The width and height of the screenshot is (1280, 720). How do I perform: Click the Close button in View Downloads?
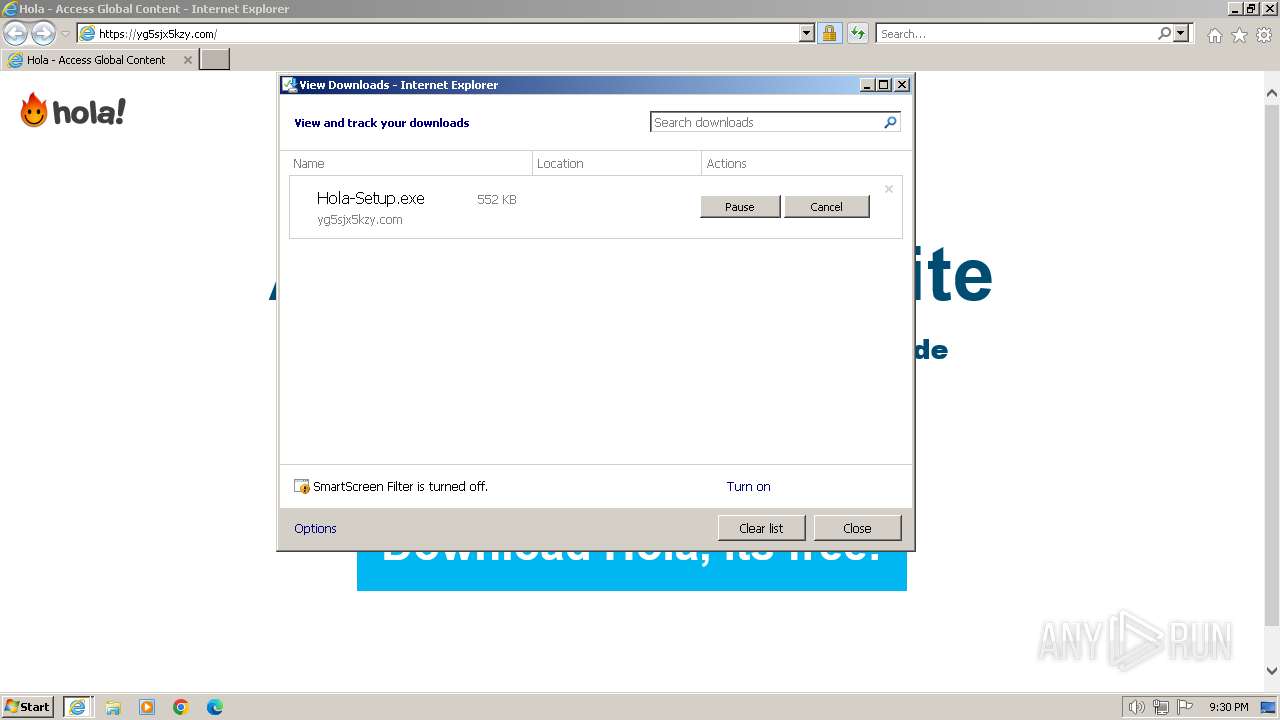857,528
